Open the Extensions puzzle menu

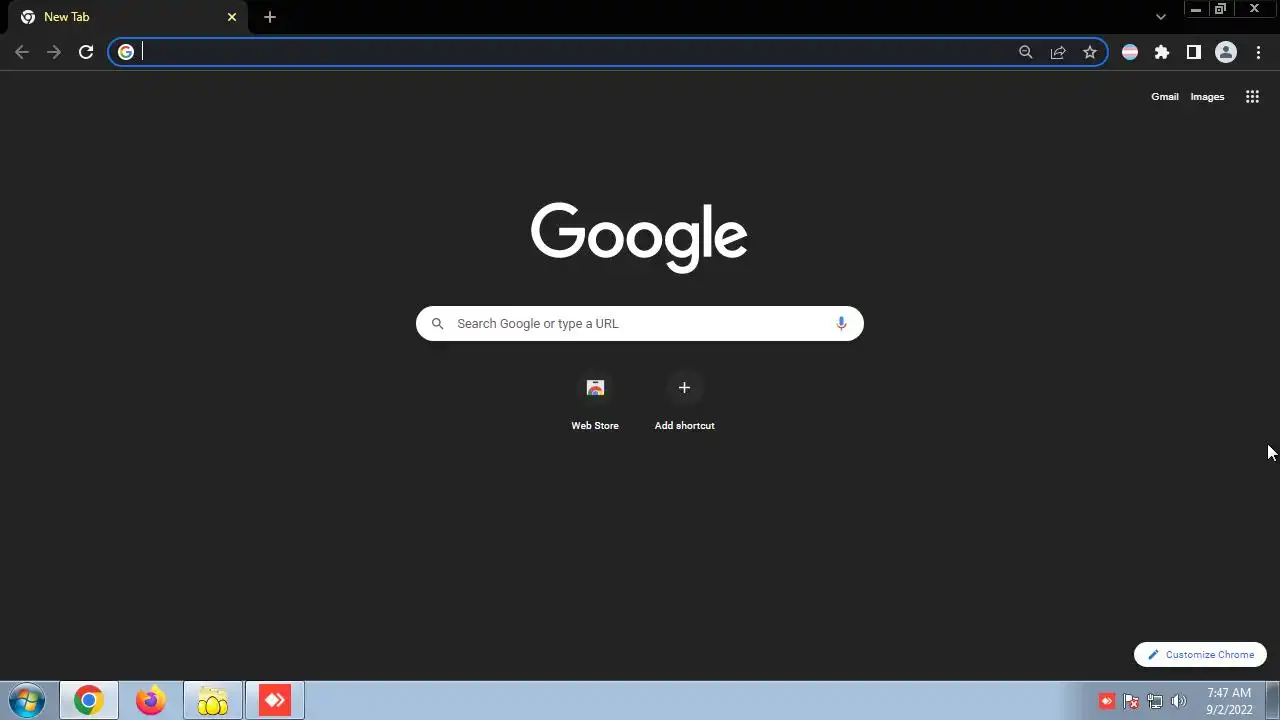(x=1162, y=52)
